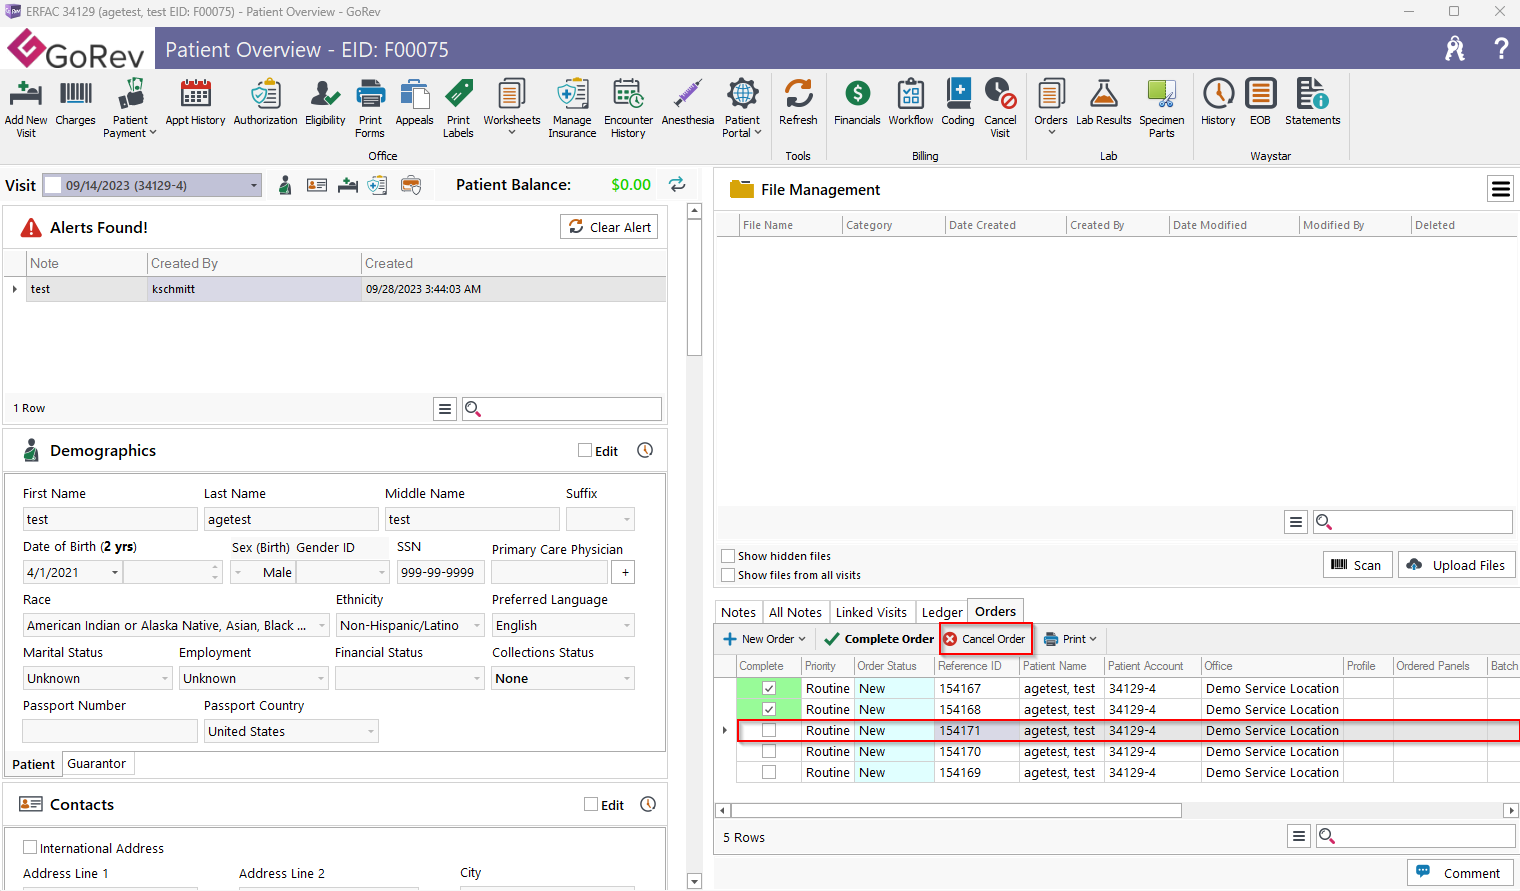This screenshot has height=891, width=1520.
Task: Expand Patient Payment dropdown
Action: [153, 133]
